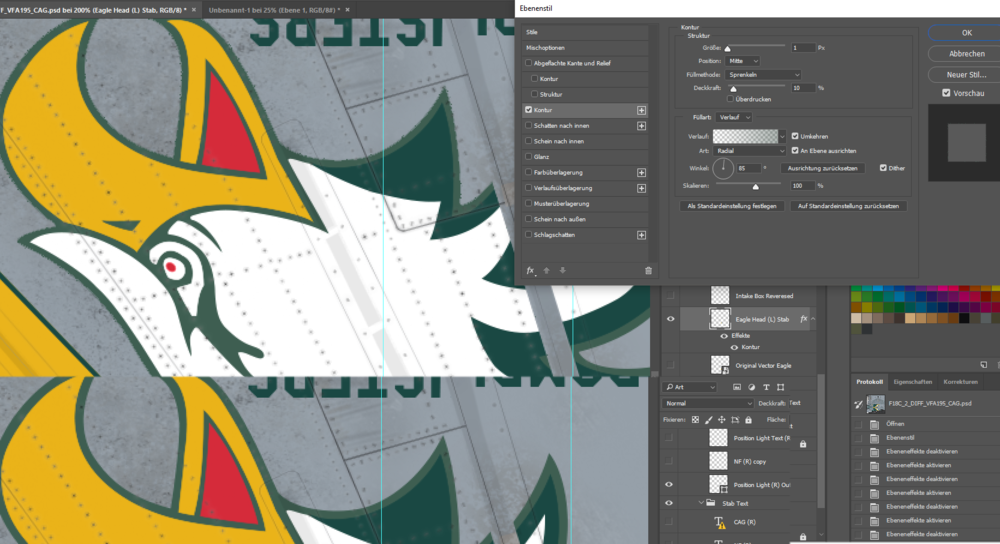Filter layers by pixel layer icon
Screen dimensions: 1000x544
(737, 387)
